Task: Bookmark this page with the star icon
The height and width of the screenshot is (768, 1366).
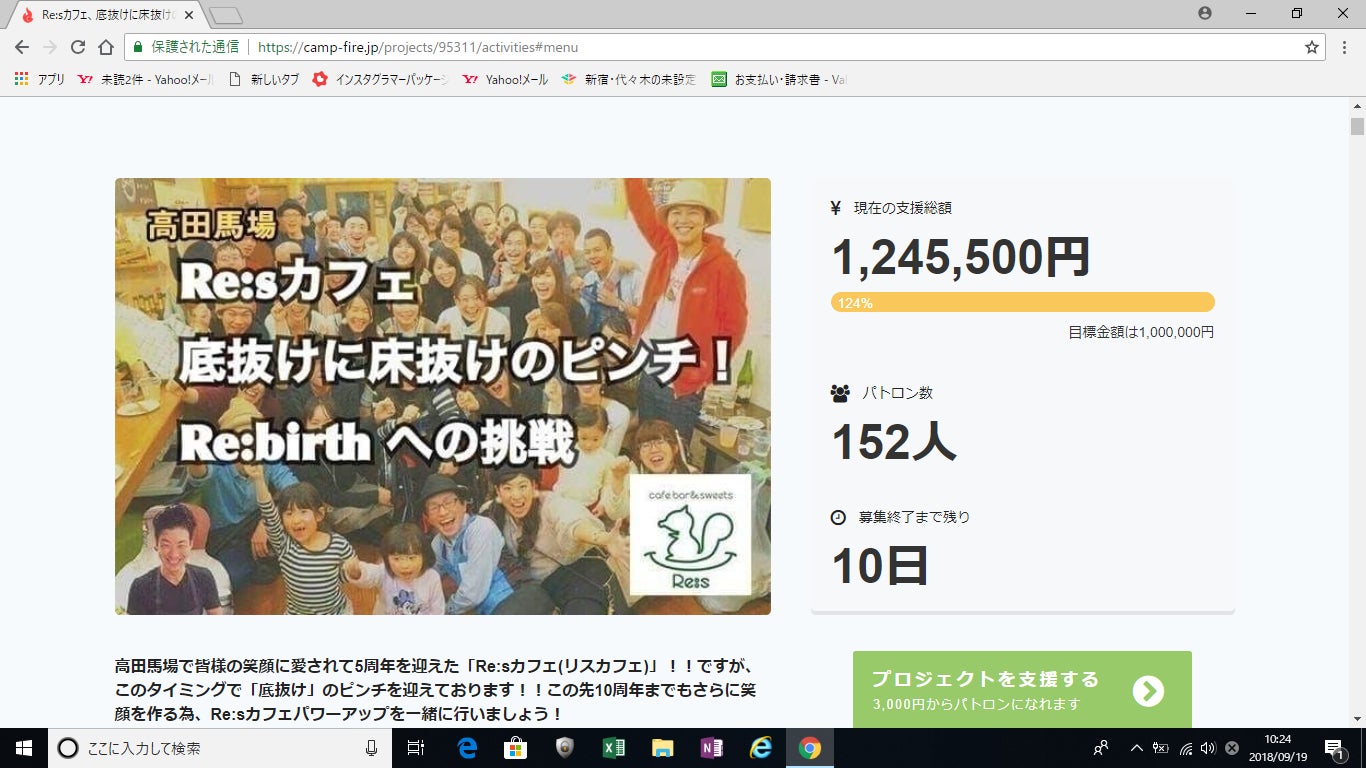Action: tap(1312, 47)
